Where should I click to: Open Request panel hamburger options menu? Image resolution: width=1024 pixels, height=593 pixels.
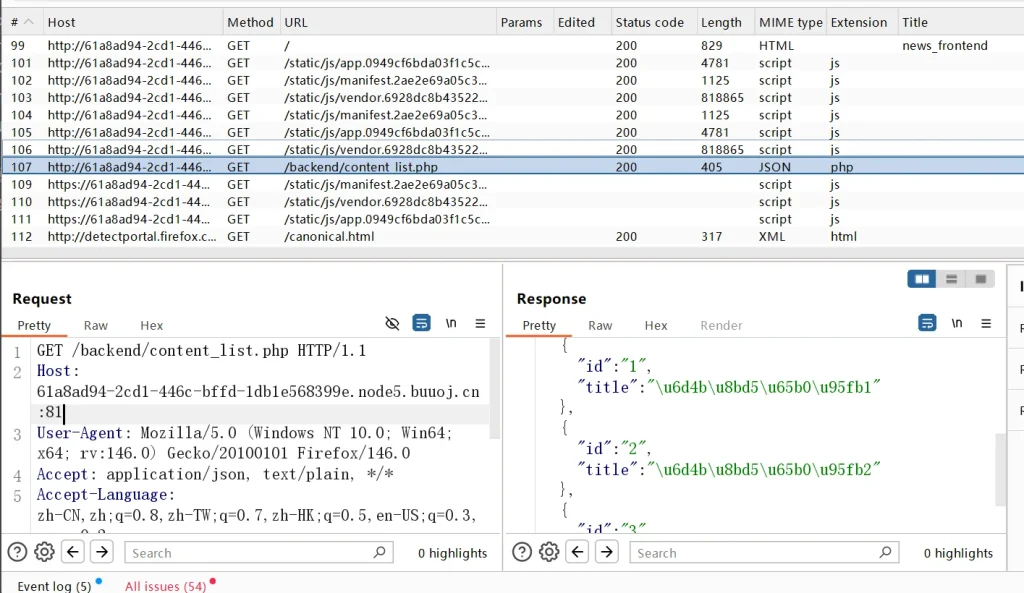tap(480, 323)
